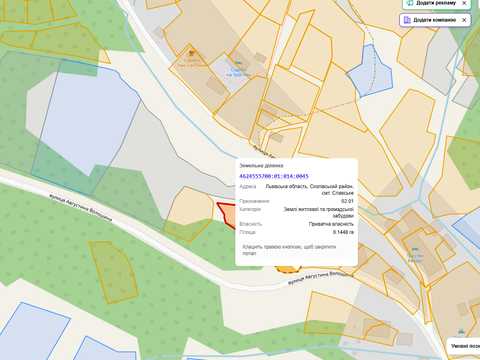Select the red-outlined land parcel
Viewport: 480px width, 360px height.
click(228, 214)
